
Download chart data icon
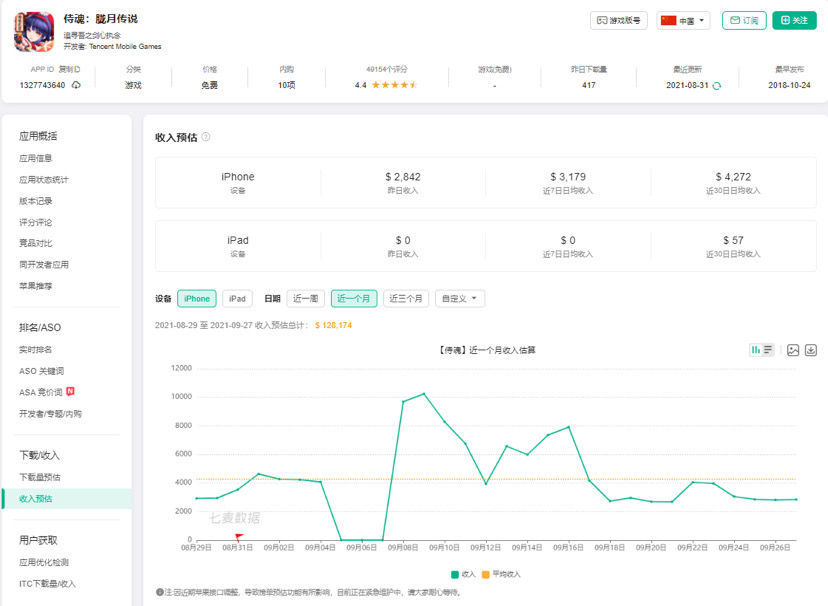point(811,350)
